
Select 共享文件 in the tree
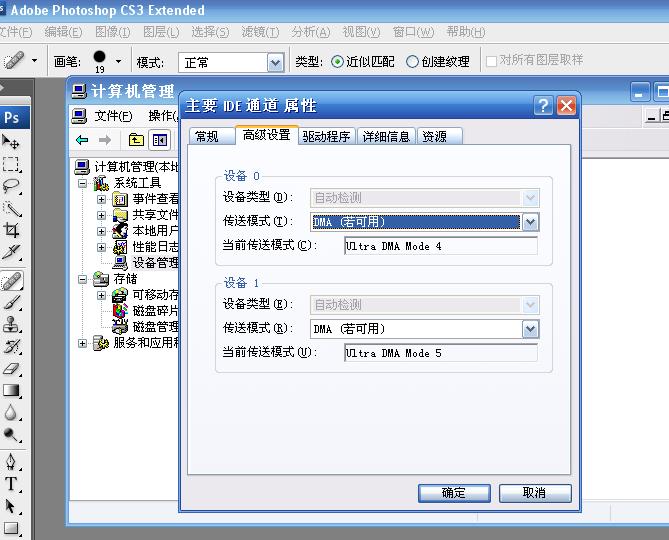coord(156,215)
